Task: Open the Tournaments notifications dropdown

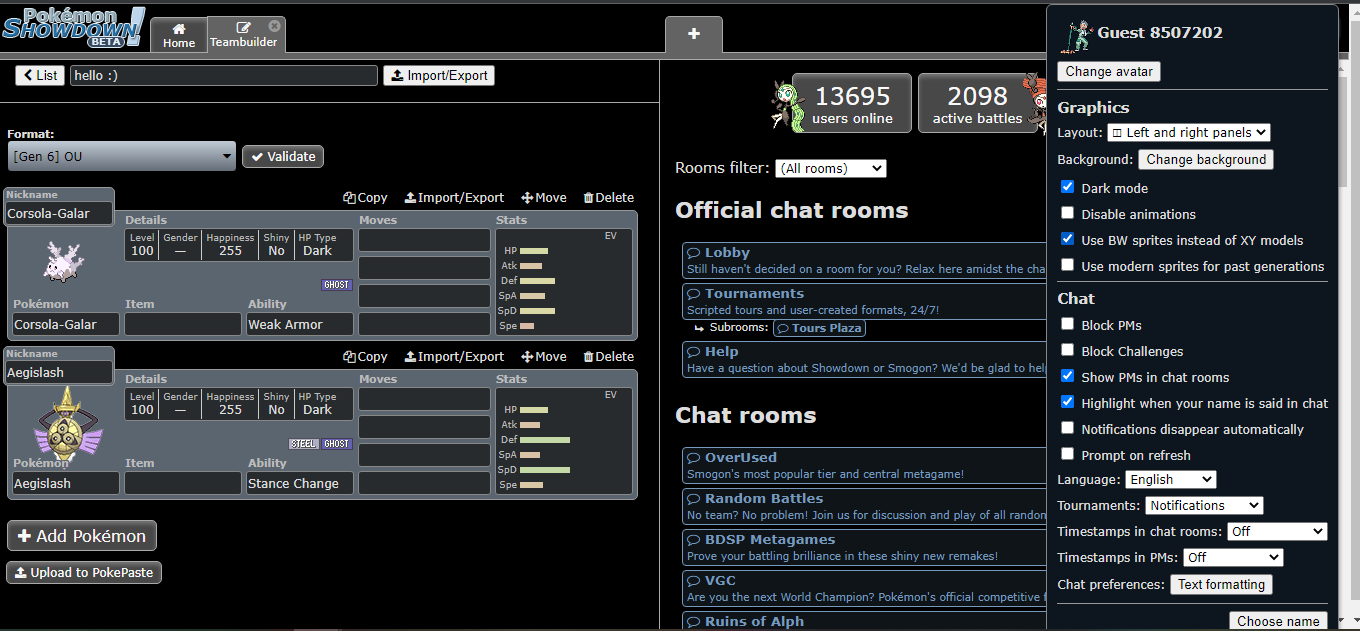Action: 1203,506
